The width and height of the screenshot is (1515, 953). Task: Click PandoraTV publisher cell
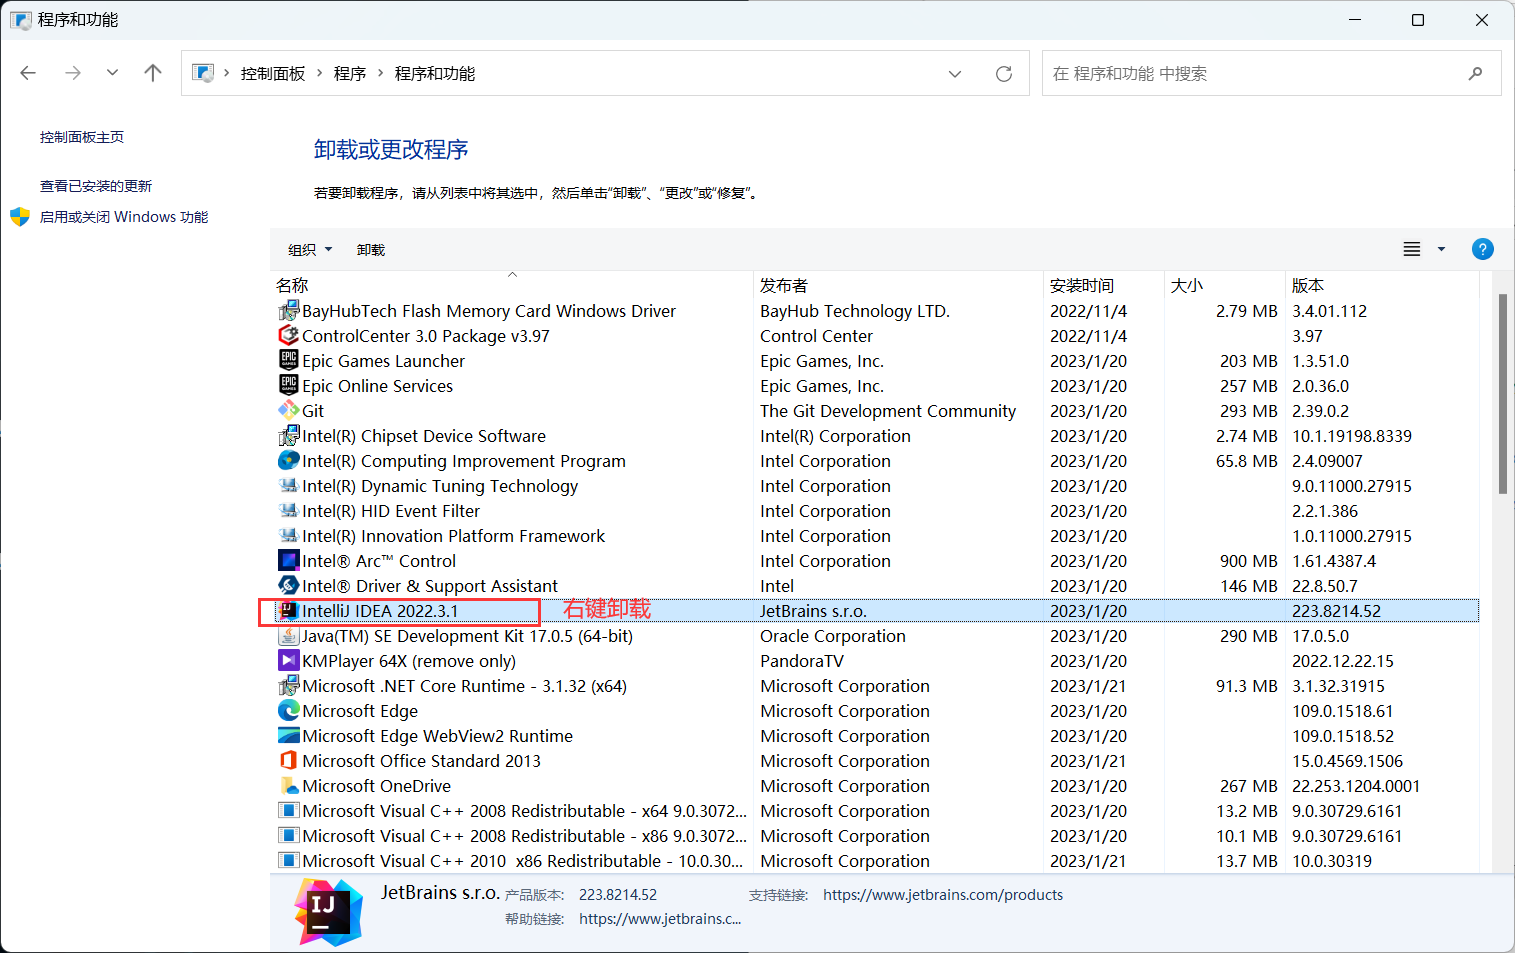(802, 661)
